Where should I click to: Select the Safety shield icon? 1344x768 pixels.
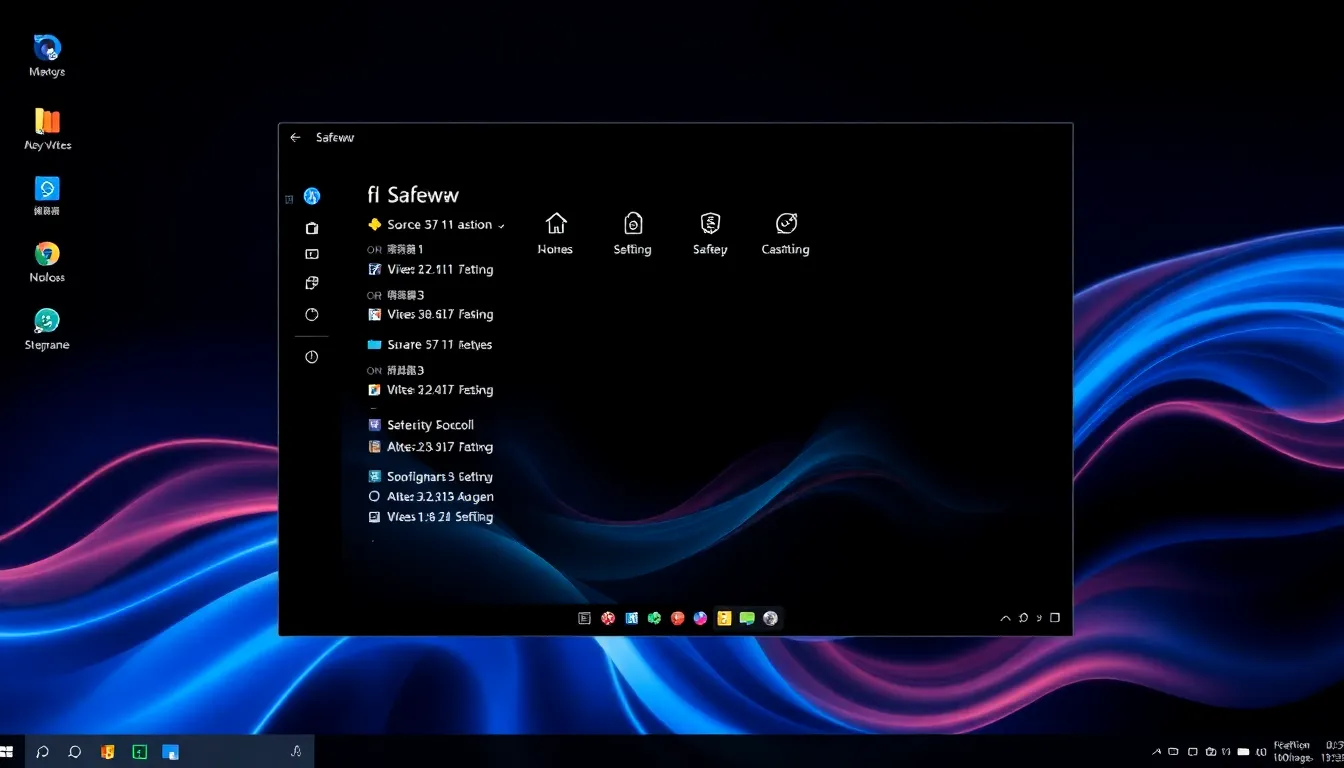click(x=710, y=223)
